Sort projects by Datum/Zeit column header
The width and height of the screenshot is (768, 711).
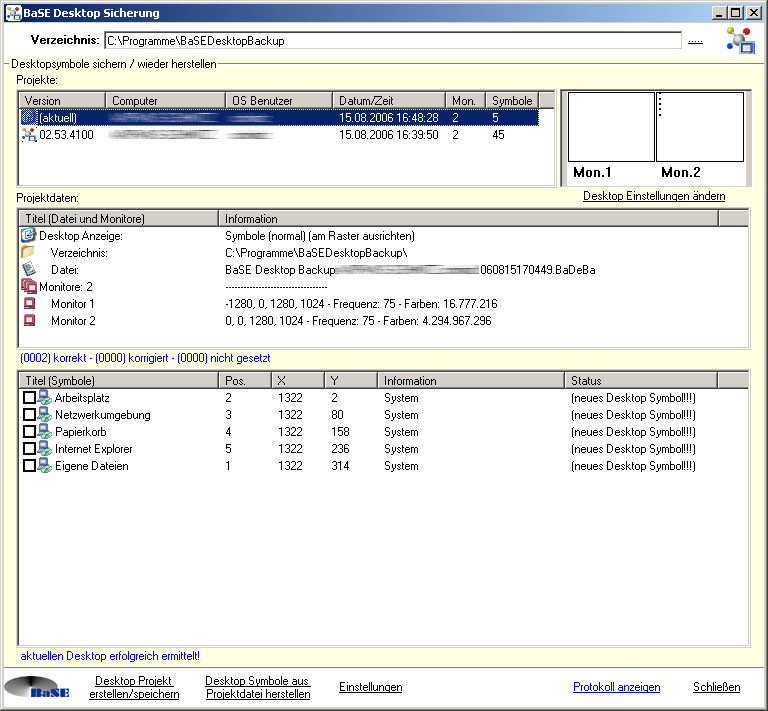point(388,101)
